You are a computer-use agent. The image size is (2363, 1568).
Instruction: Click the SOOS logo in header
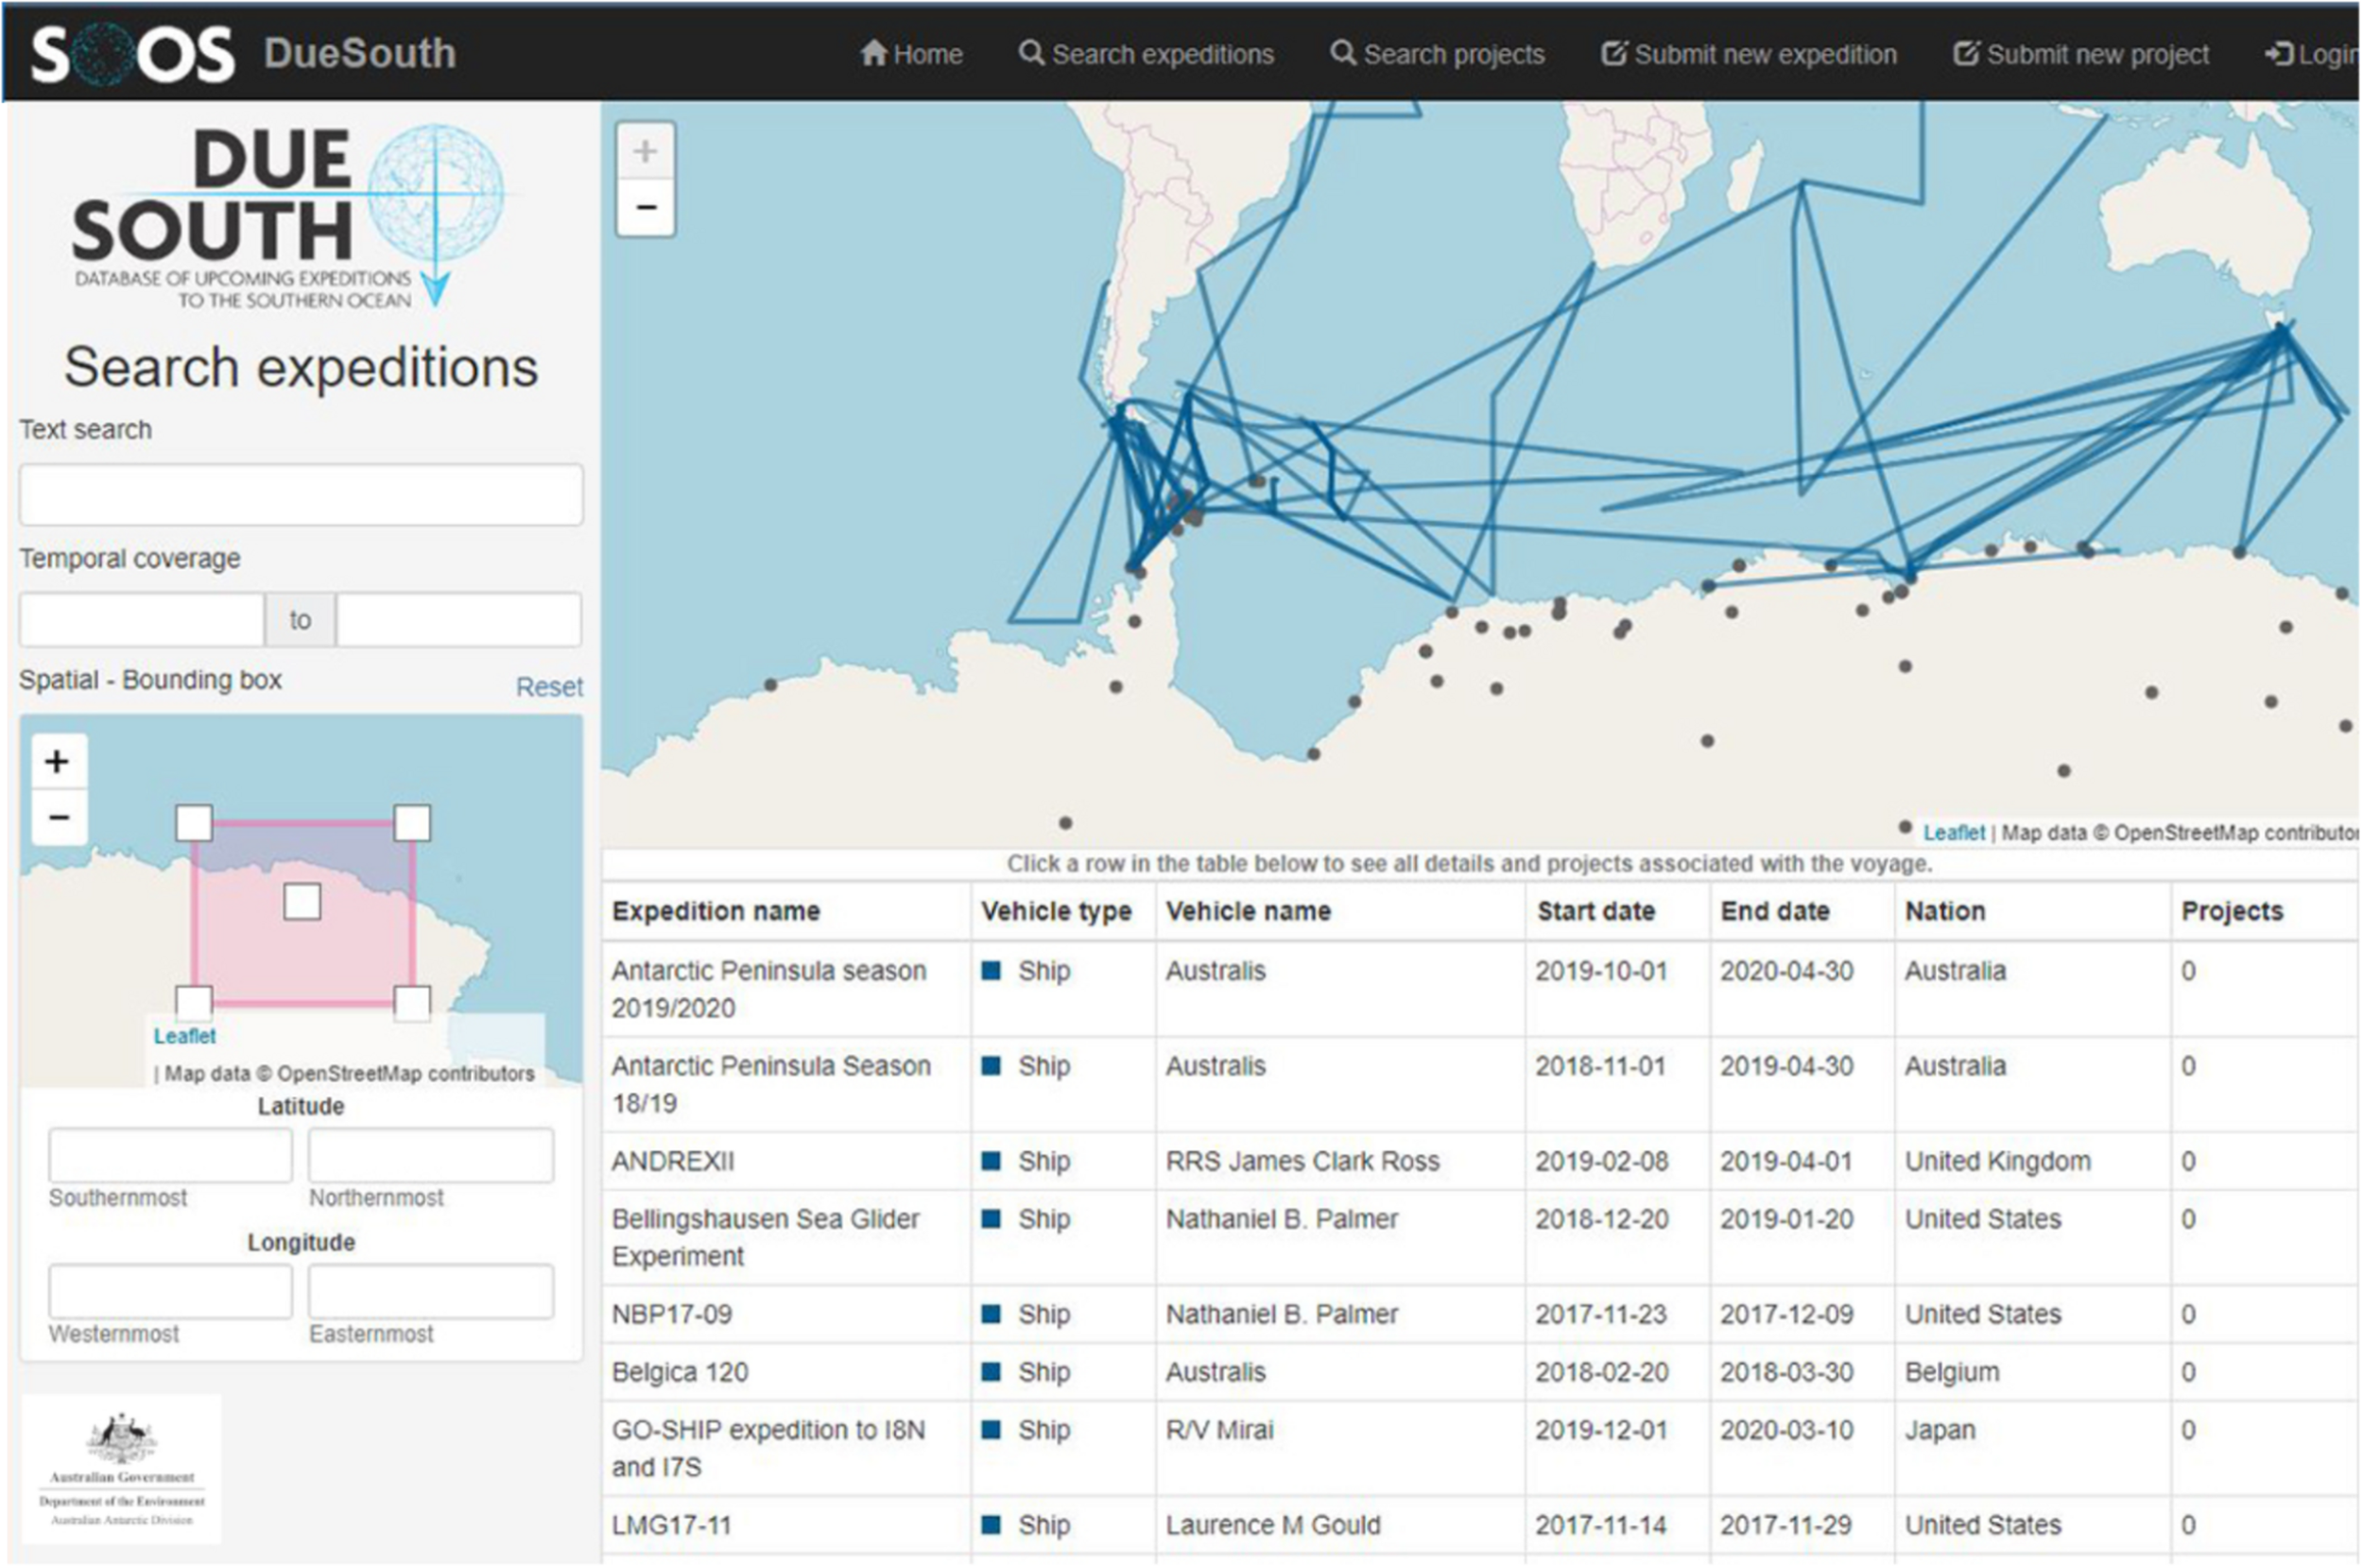coord(133,54)
